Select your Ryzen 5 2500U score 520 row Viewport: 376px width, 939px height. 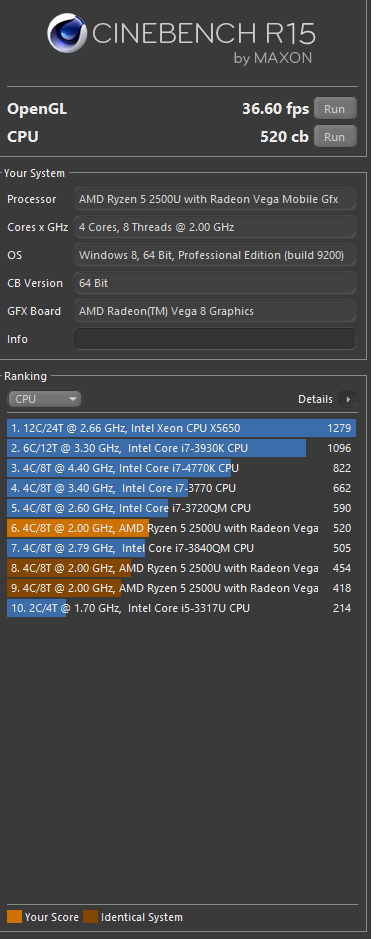coord(181,528)
